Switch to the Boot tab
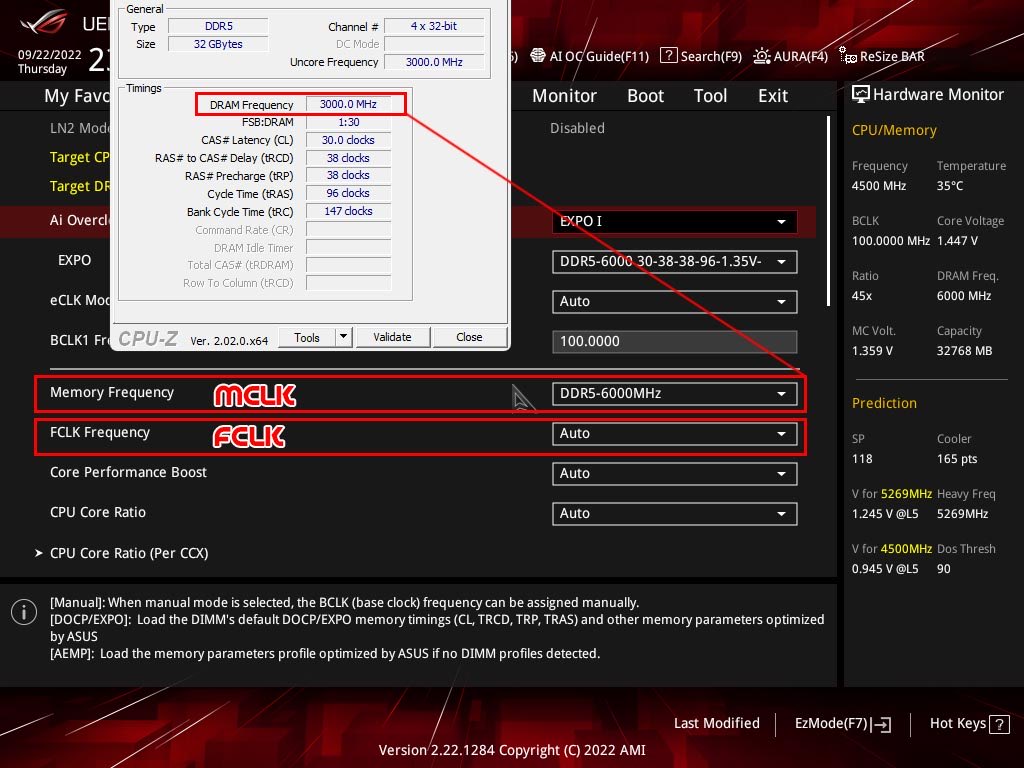 coord(645,96)
